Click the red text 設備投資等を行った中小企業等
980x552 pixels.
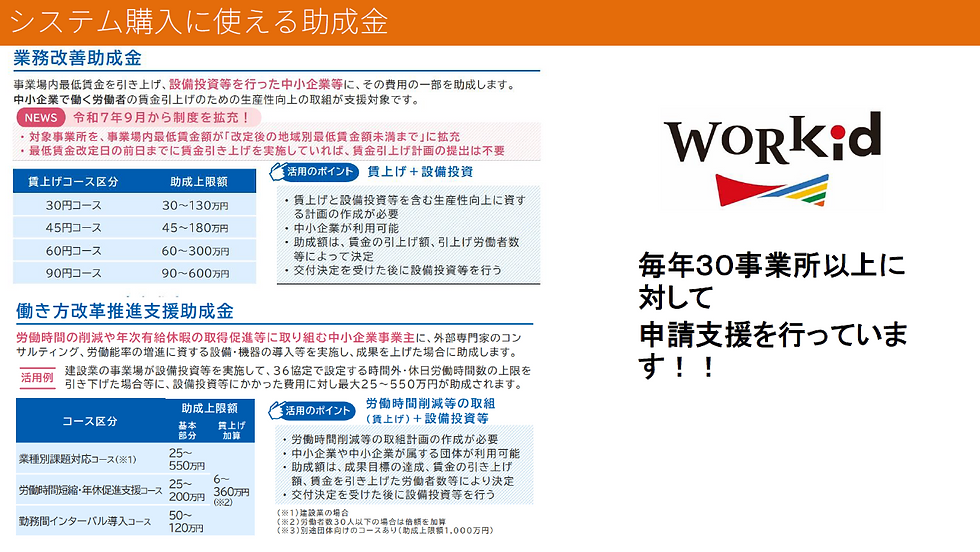(x=256, y=84)
